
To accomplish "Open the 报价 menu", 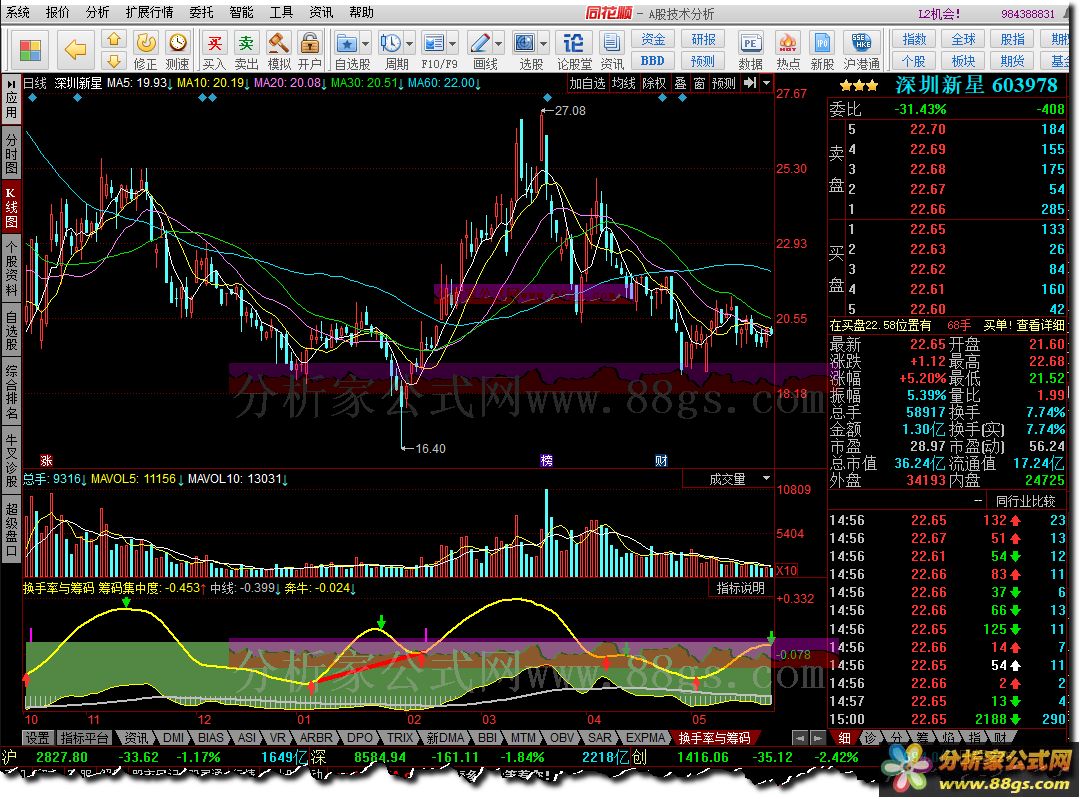I will point(58,12).
